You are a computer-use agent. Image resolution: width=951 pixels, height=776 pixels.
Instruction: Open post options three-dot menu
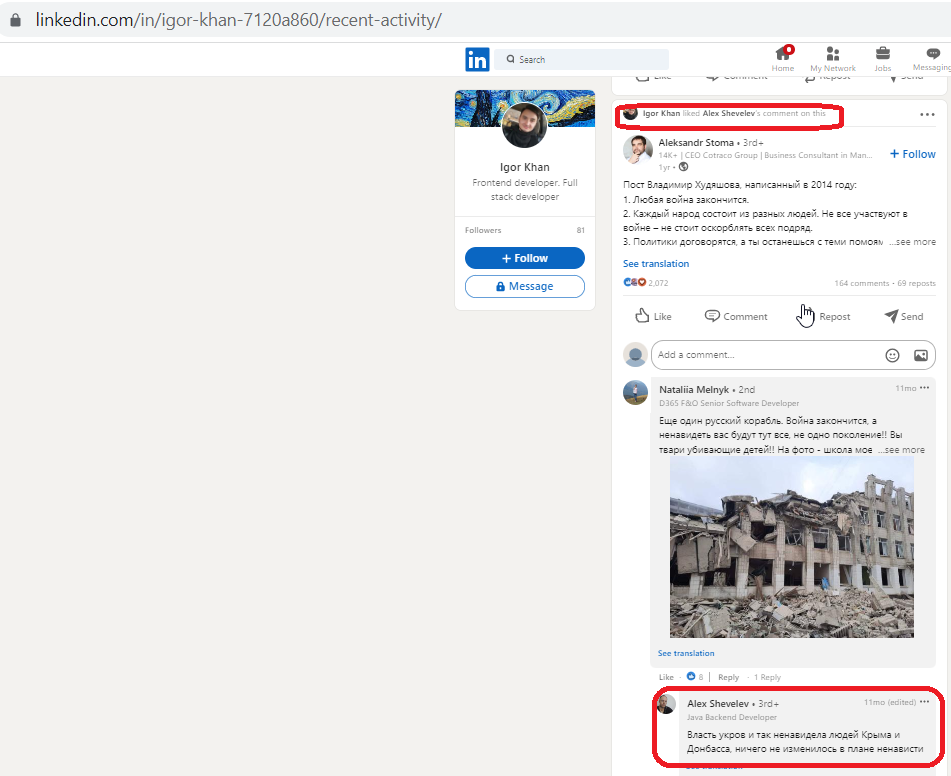pos(927,114)
